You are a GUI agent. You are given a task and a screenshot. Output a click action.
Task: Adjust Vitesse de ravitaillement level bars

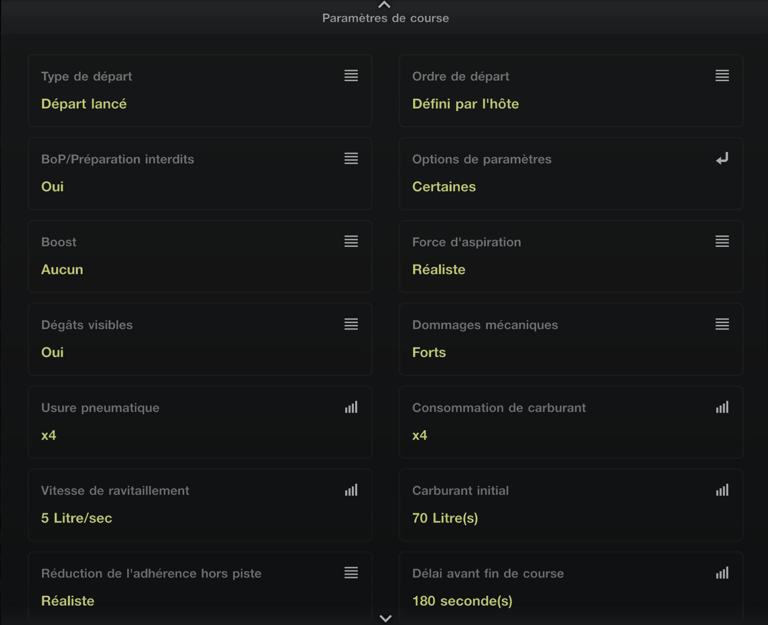(x=351, y=490)
